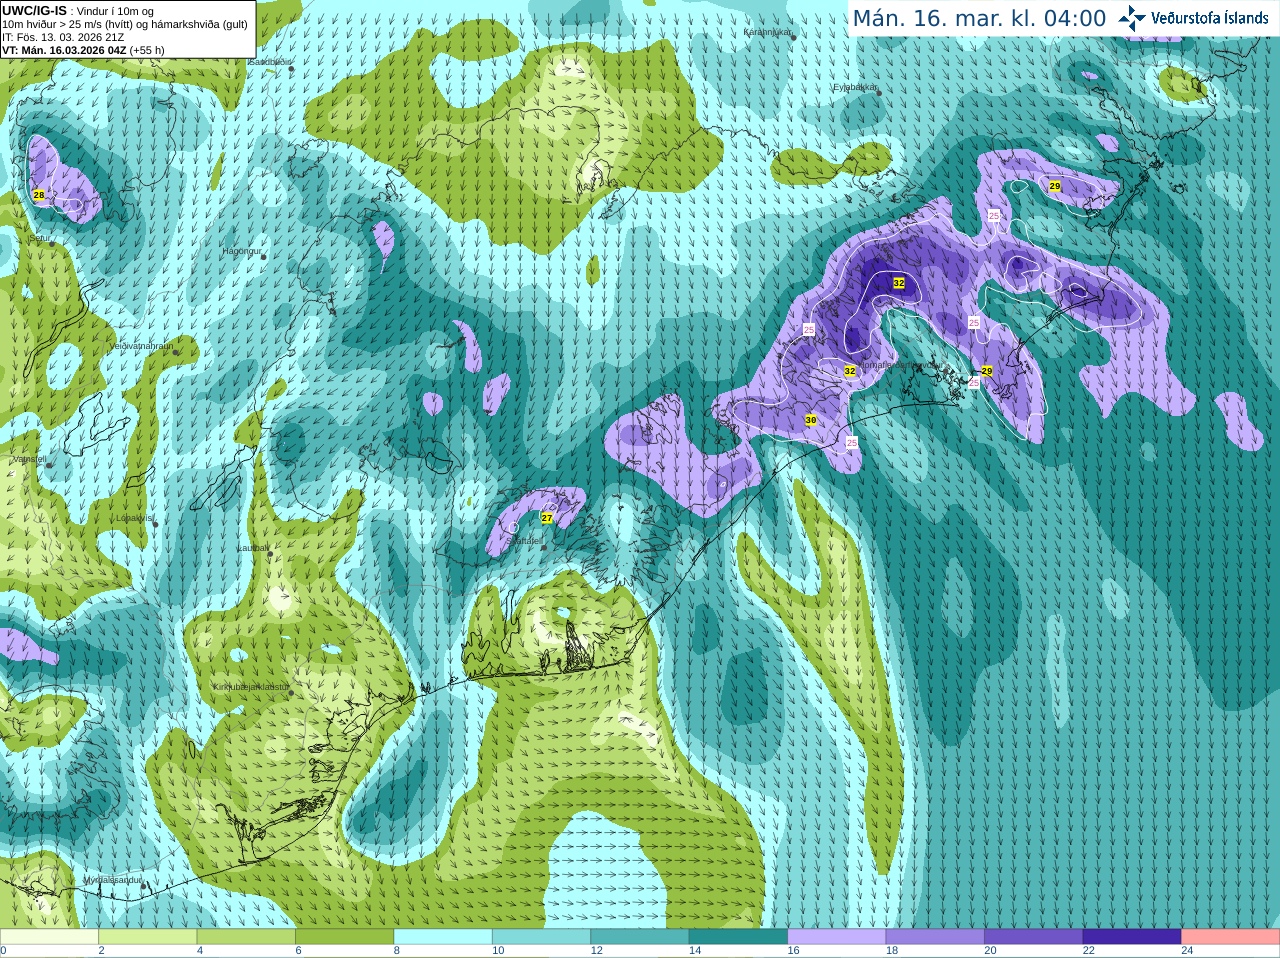Image resolution: width=1280 pixels, height=958 pixels.
Task: Click the Hágöngur station label
Action: (x=241, y=251)
